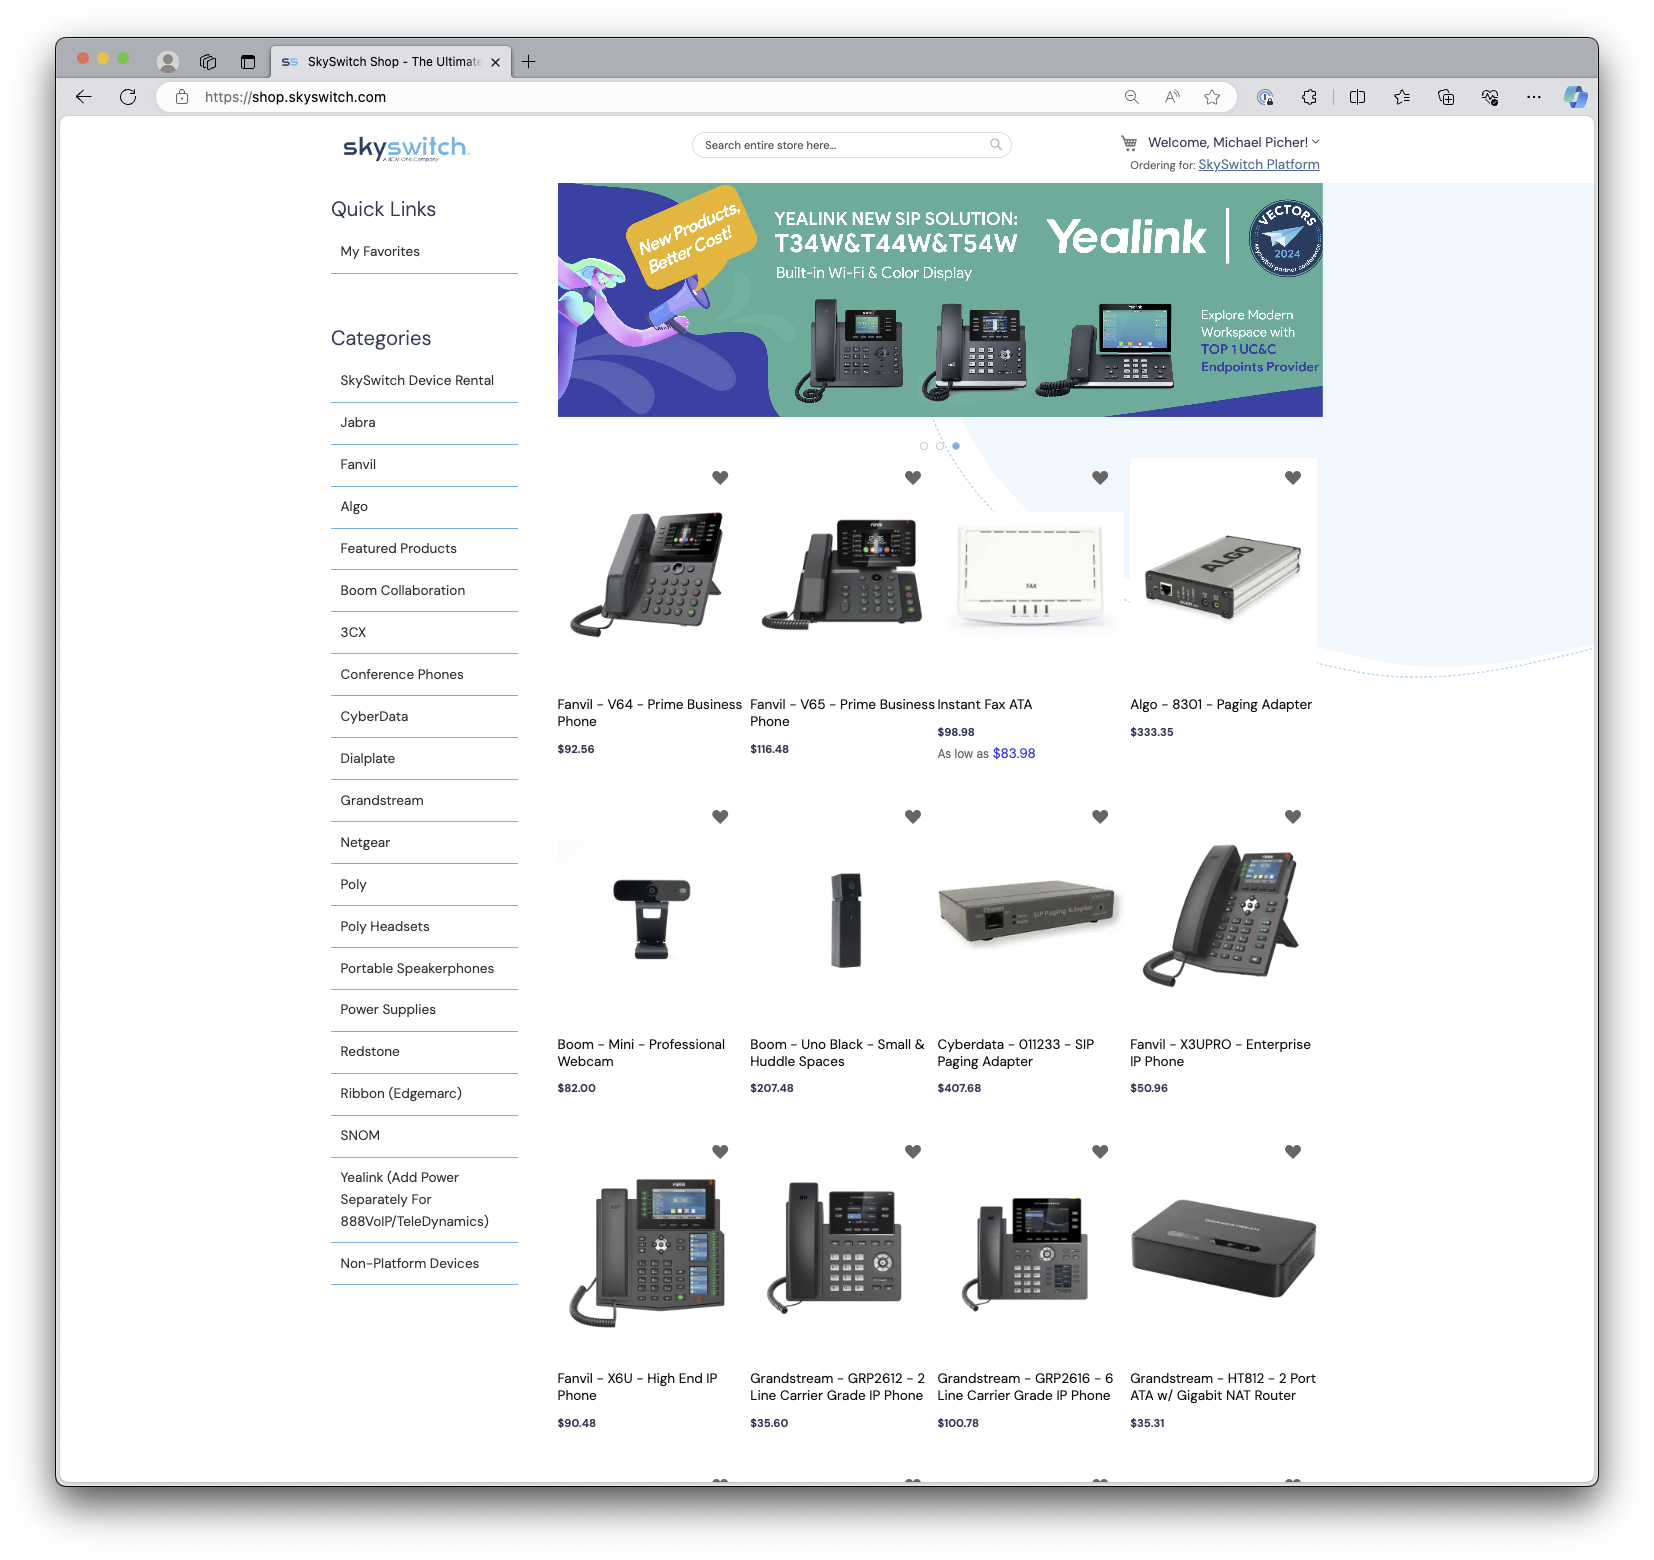Favorite the Fanvil X6U phone

(x=720, y=1152)
